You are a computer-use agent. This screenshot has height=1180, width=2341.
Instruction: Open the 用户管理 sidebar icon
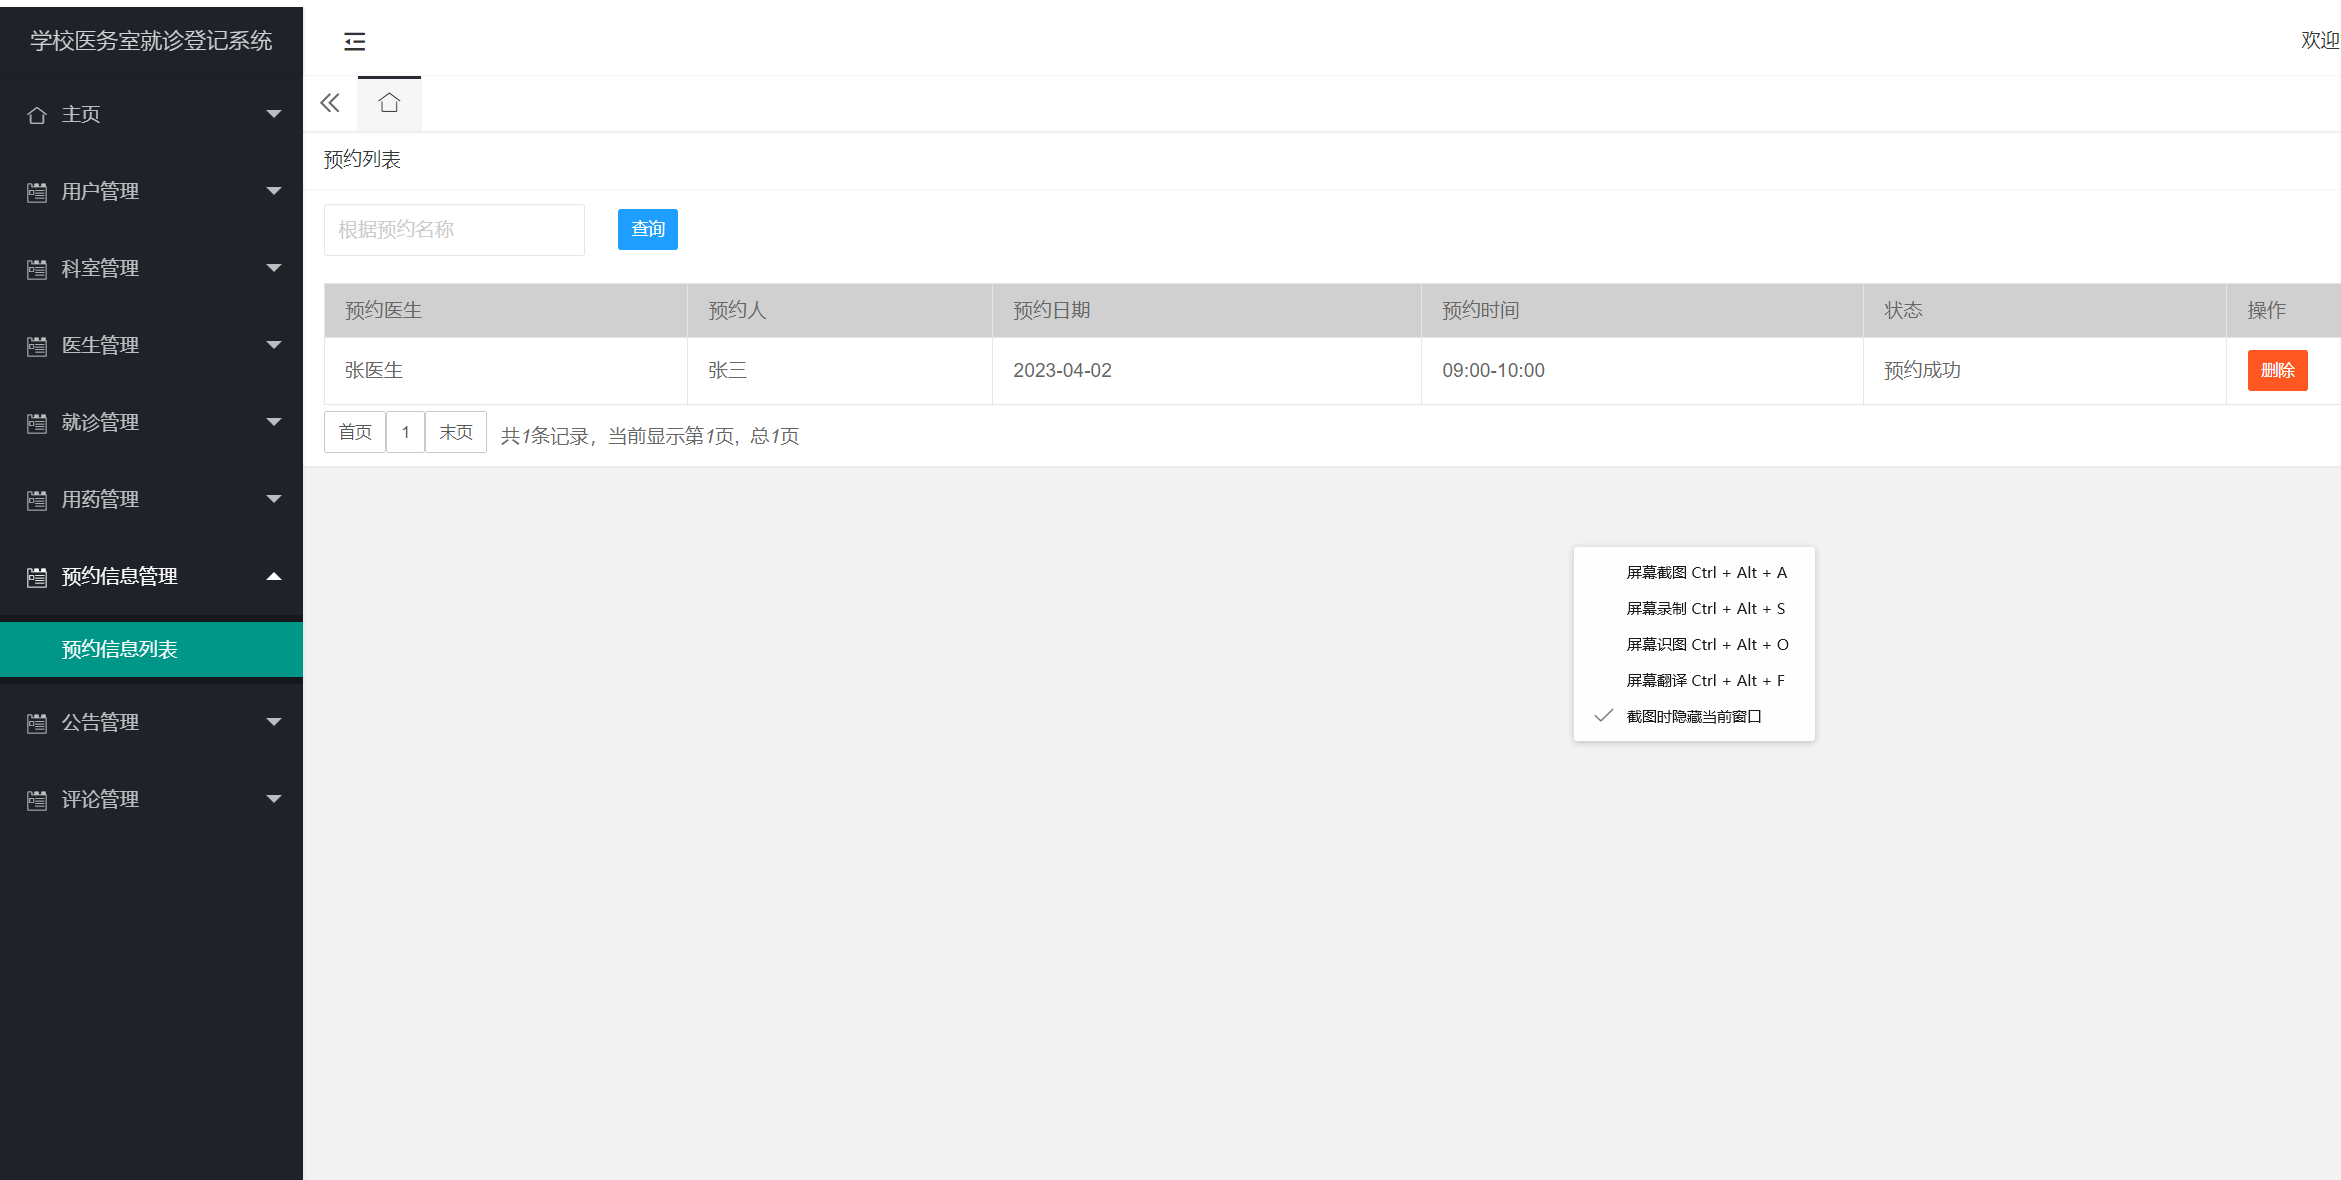pos(37,191)
